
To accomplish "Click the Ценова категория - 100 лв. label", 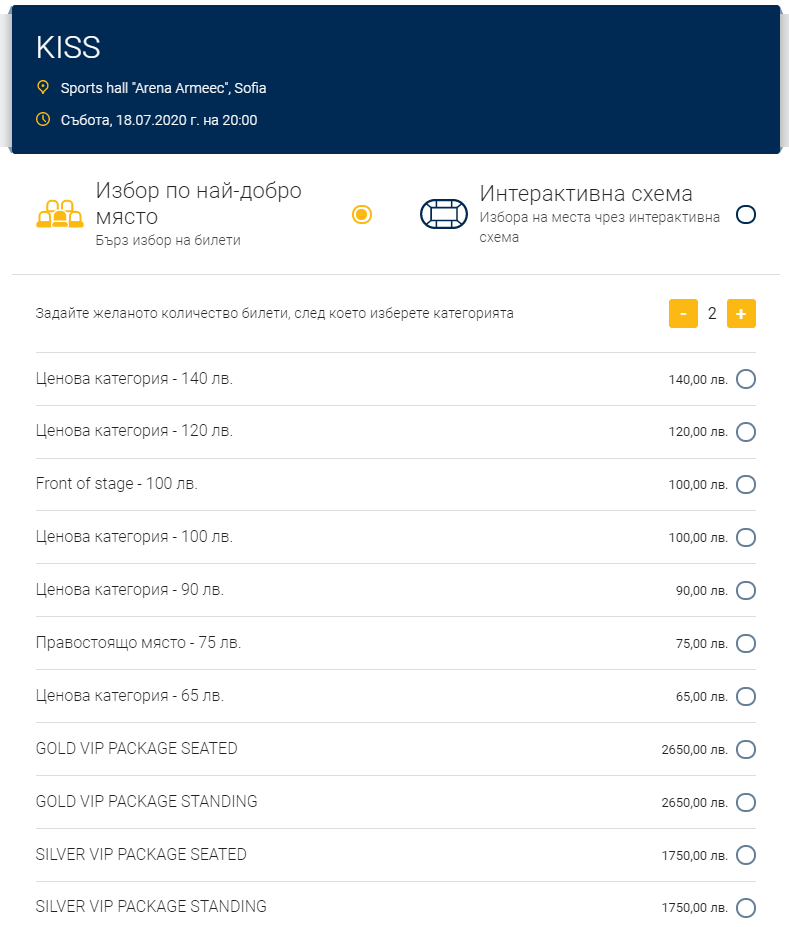I will pyautogui.click(x=134, y=536).
